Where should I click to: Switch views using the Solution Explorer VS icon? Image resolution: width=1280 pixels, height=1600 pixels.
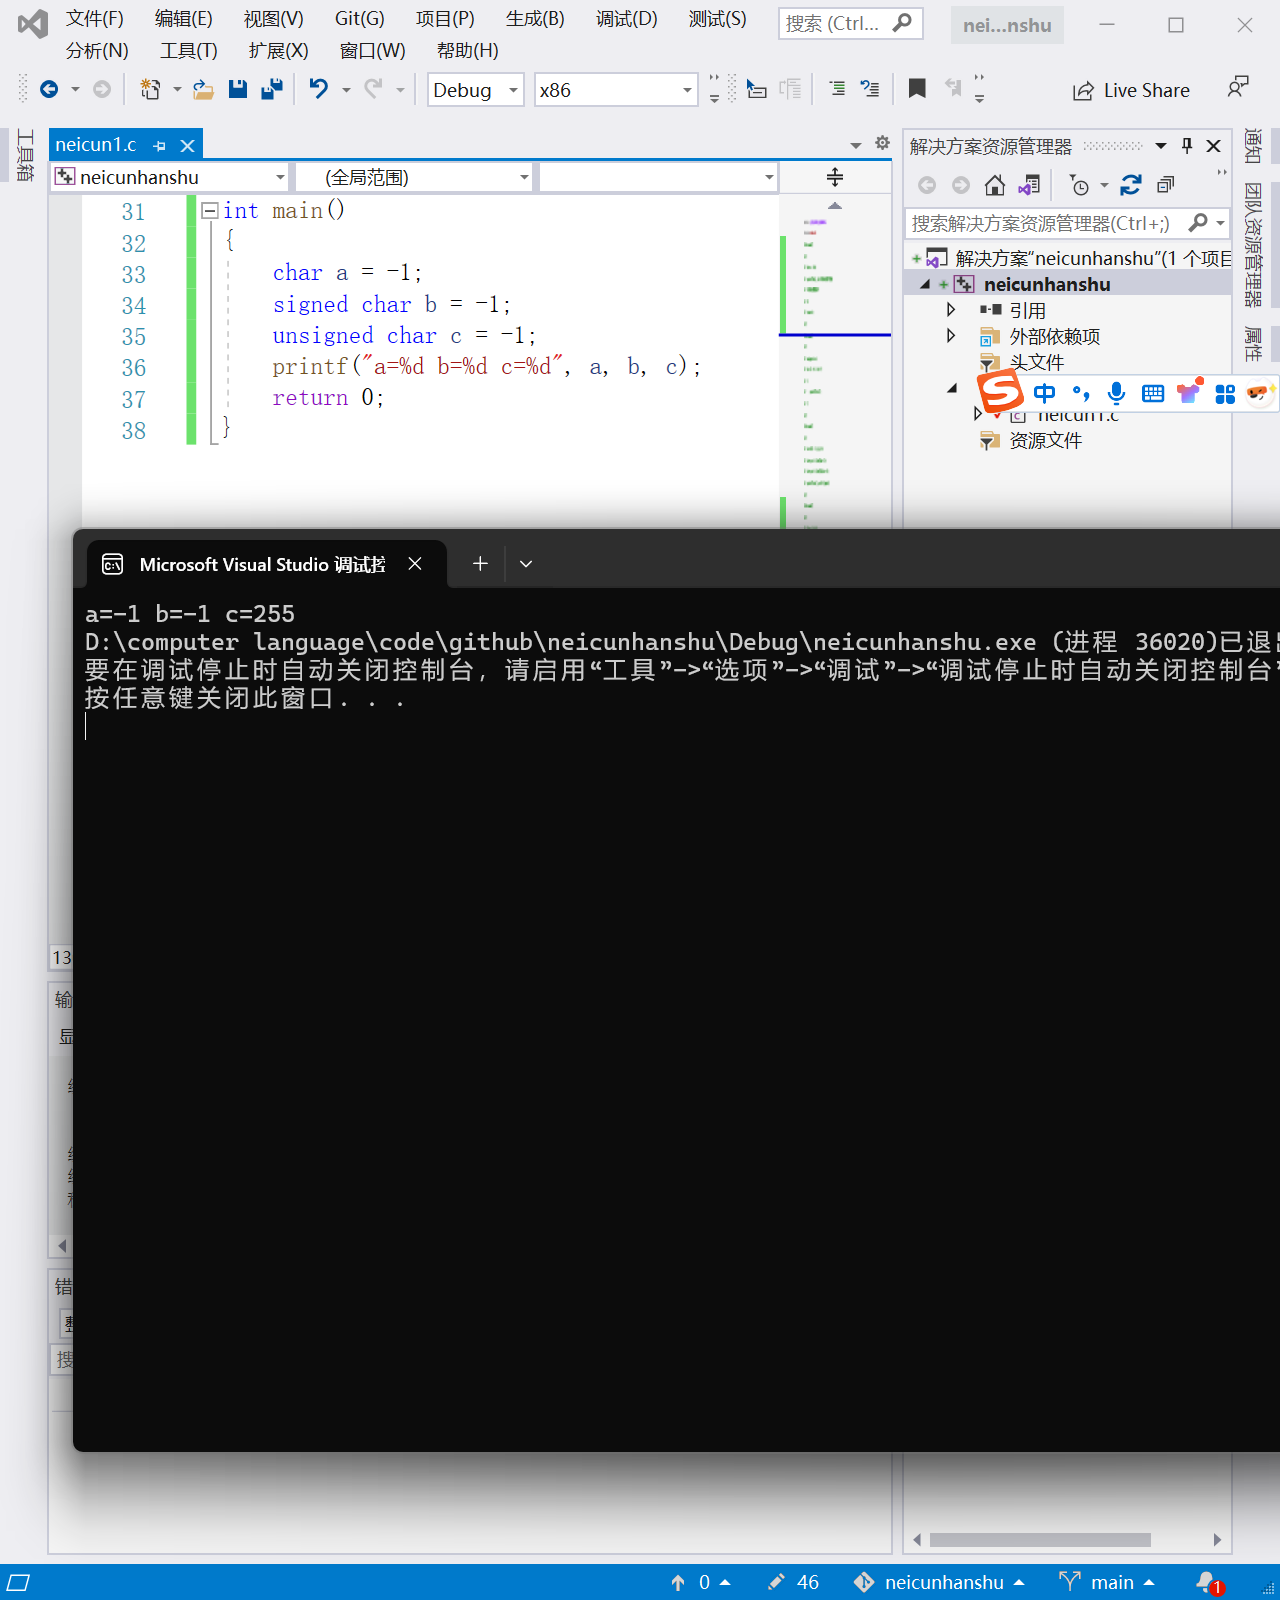1028,185
